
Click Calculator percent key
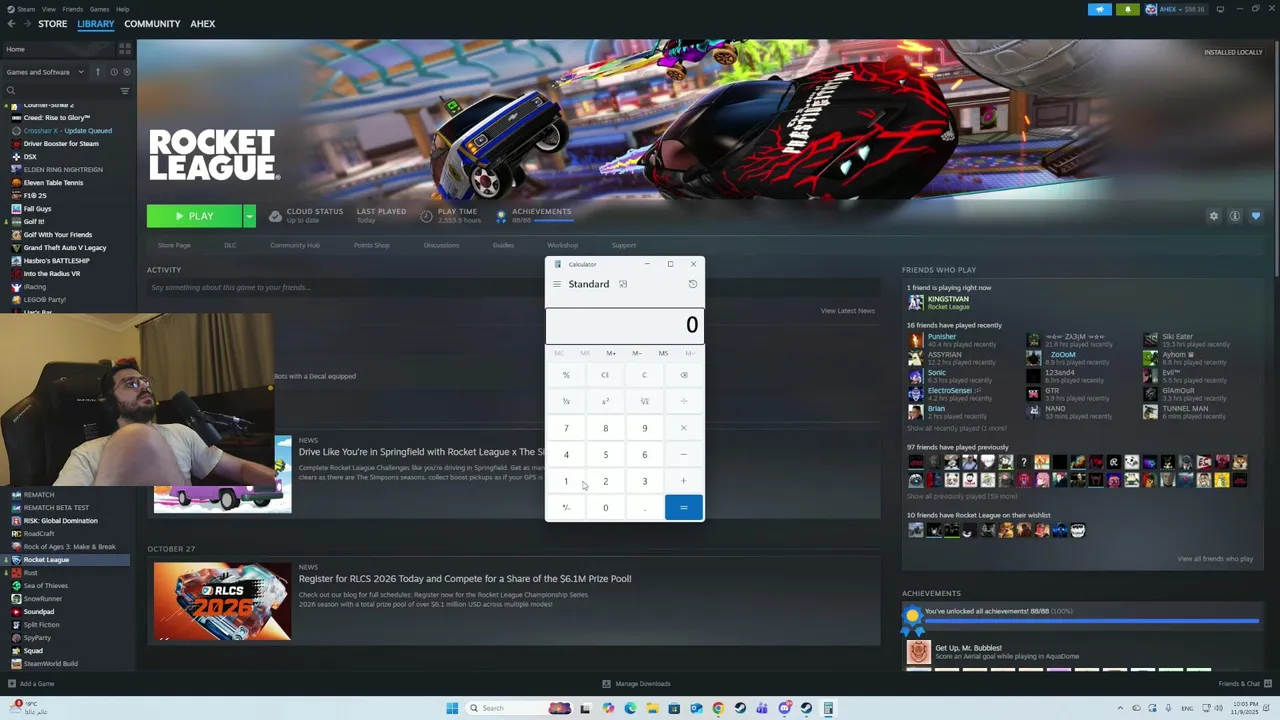(x=566, y=375)
